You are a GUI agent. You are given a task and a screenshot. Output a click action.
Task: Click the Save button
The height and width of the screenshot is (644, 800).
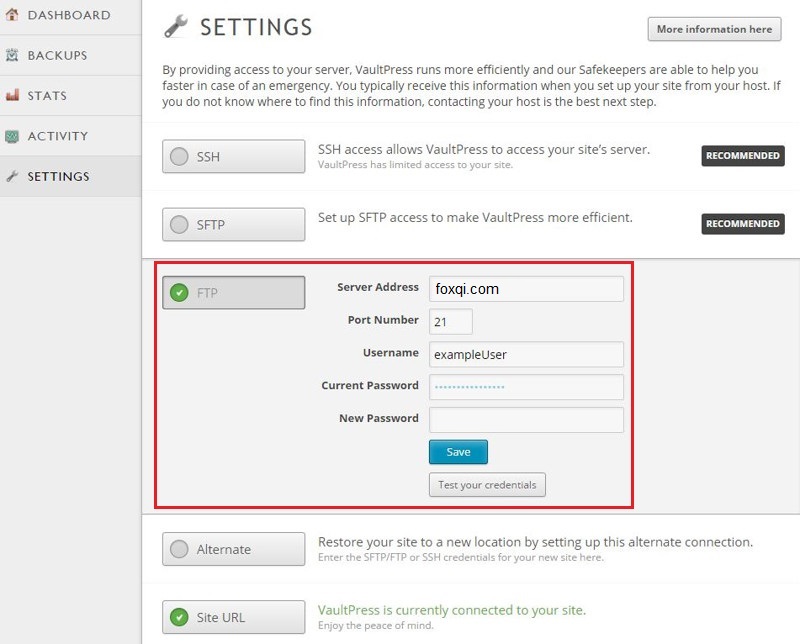[x=458, y=452]
